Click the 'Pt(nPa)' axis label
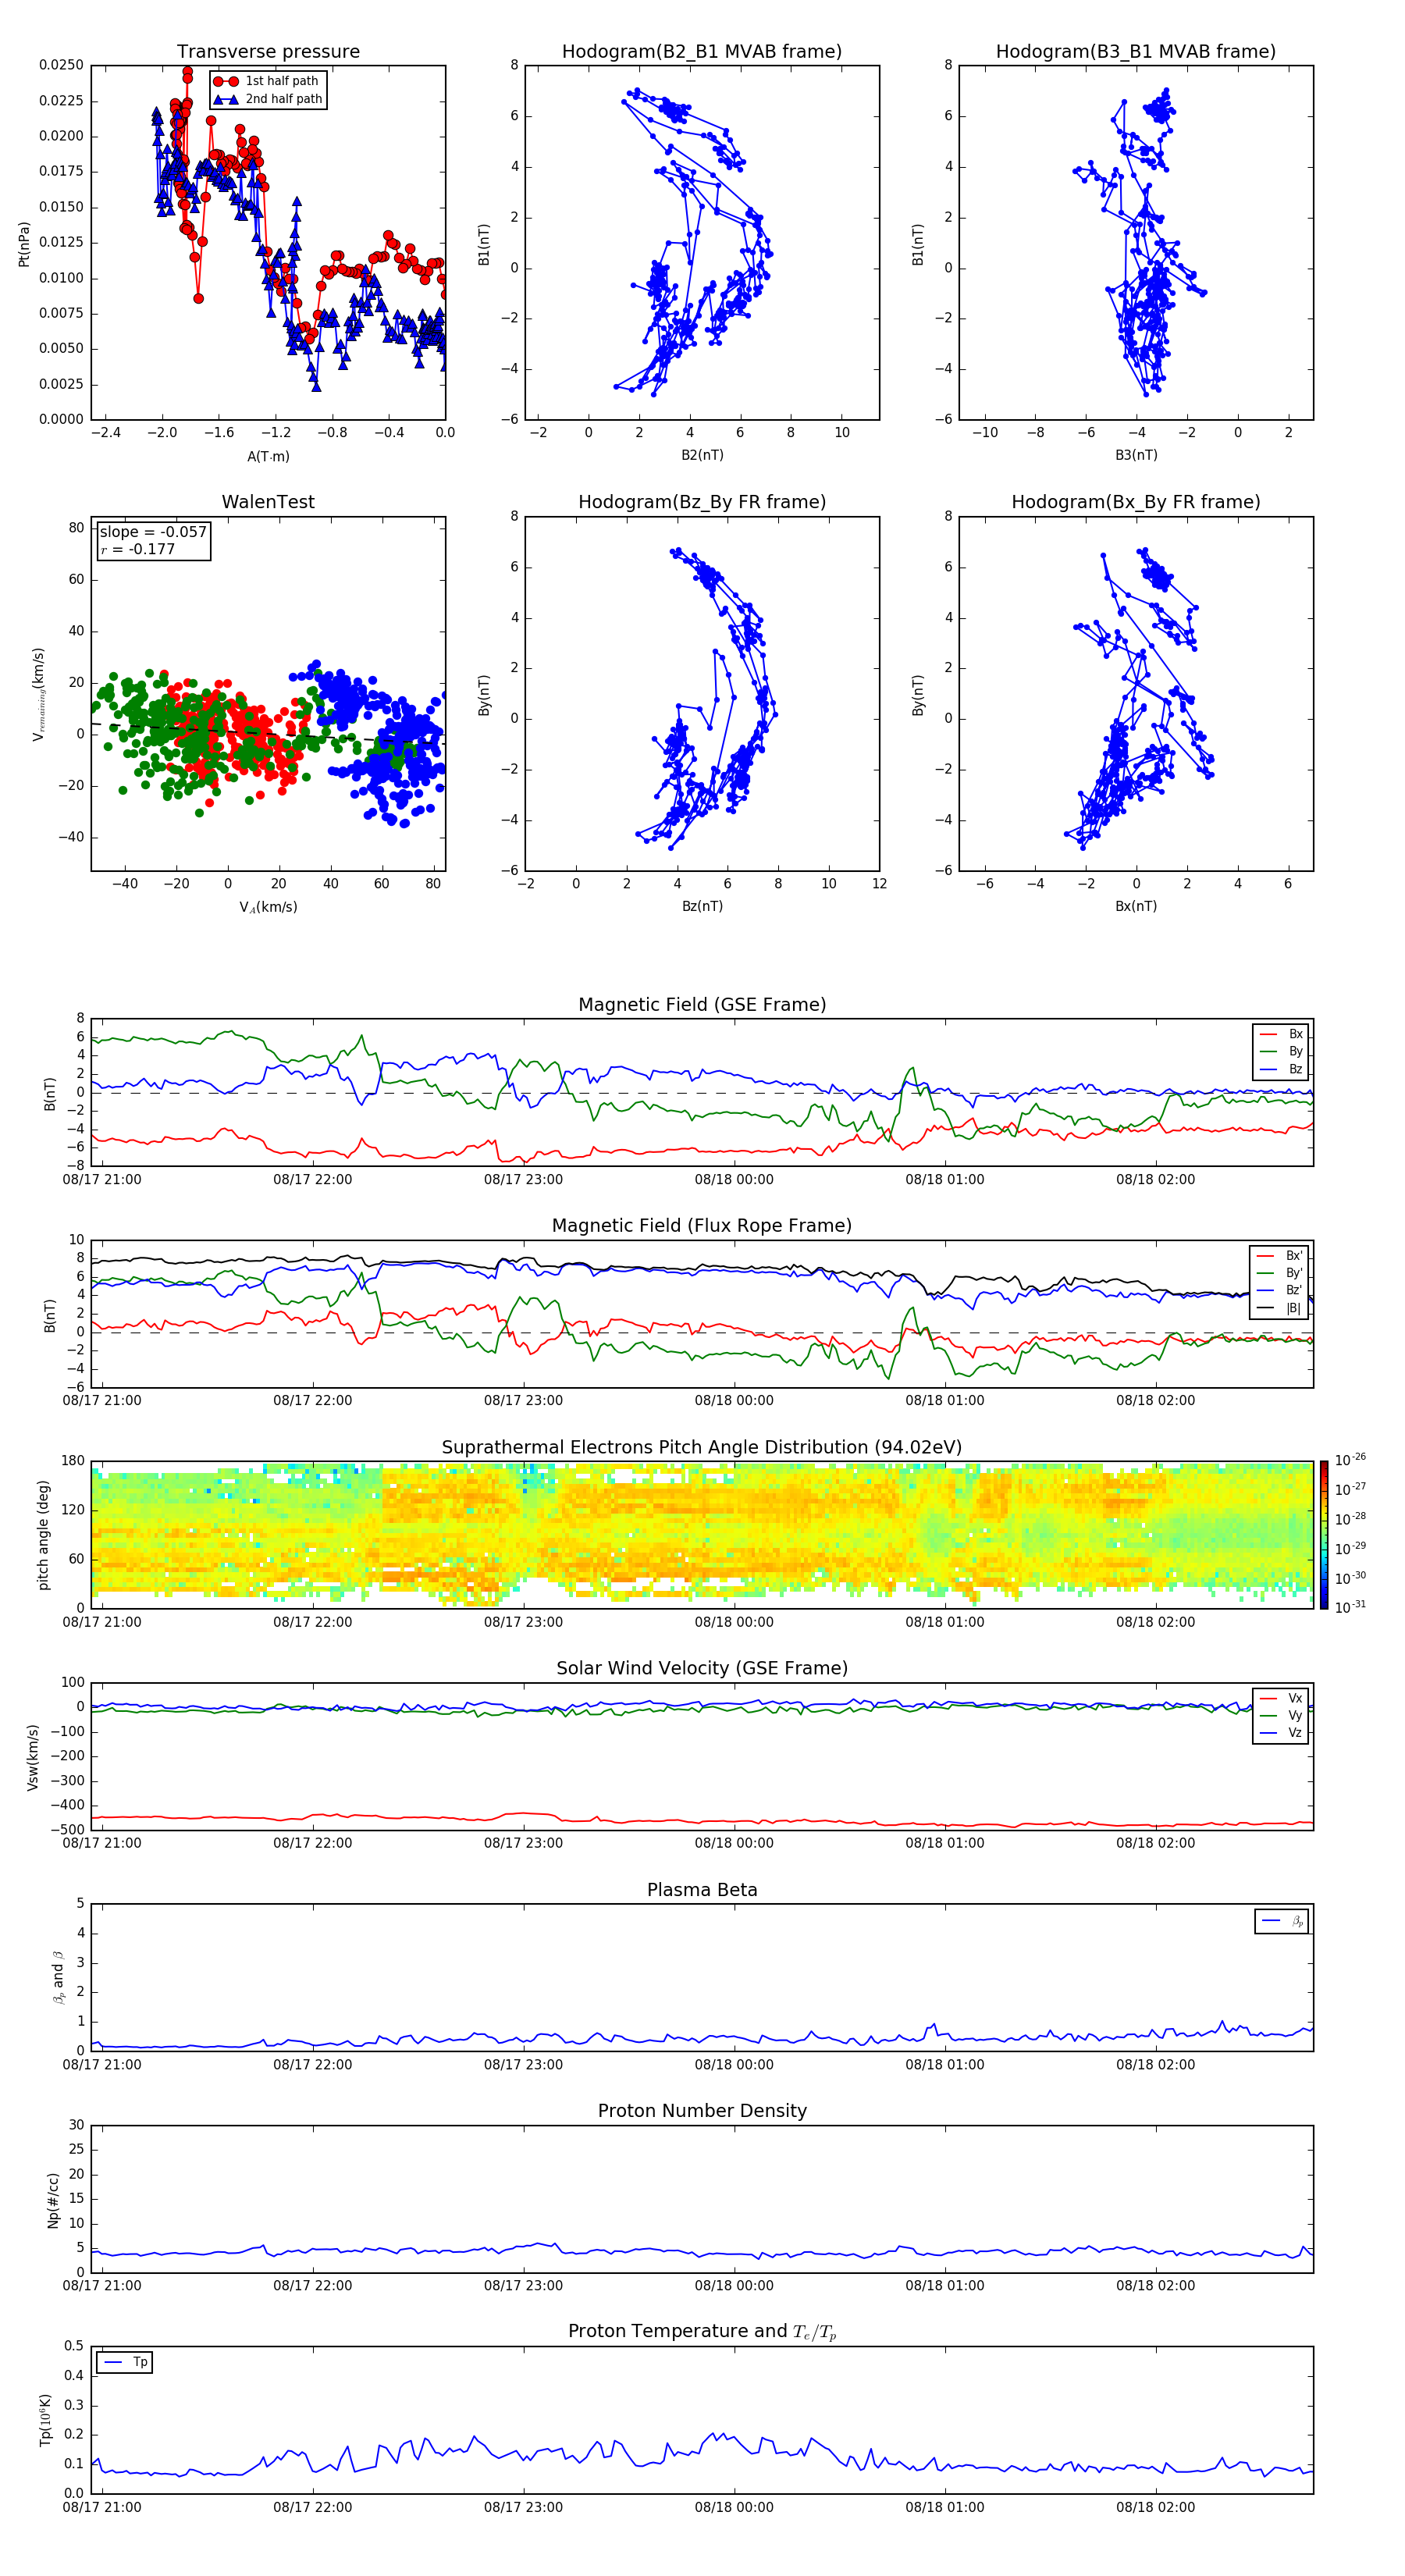This screenshot has width=1405, height=2576. coord(24,244)
